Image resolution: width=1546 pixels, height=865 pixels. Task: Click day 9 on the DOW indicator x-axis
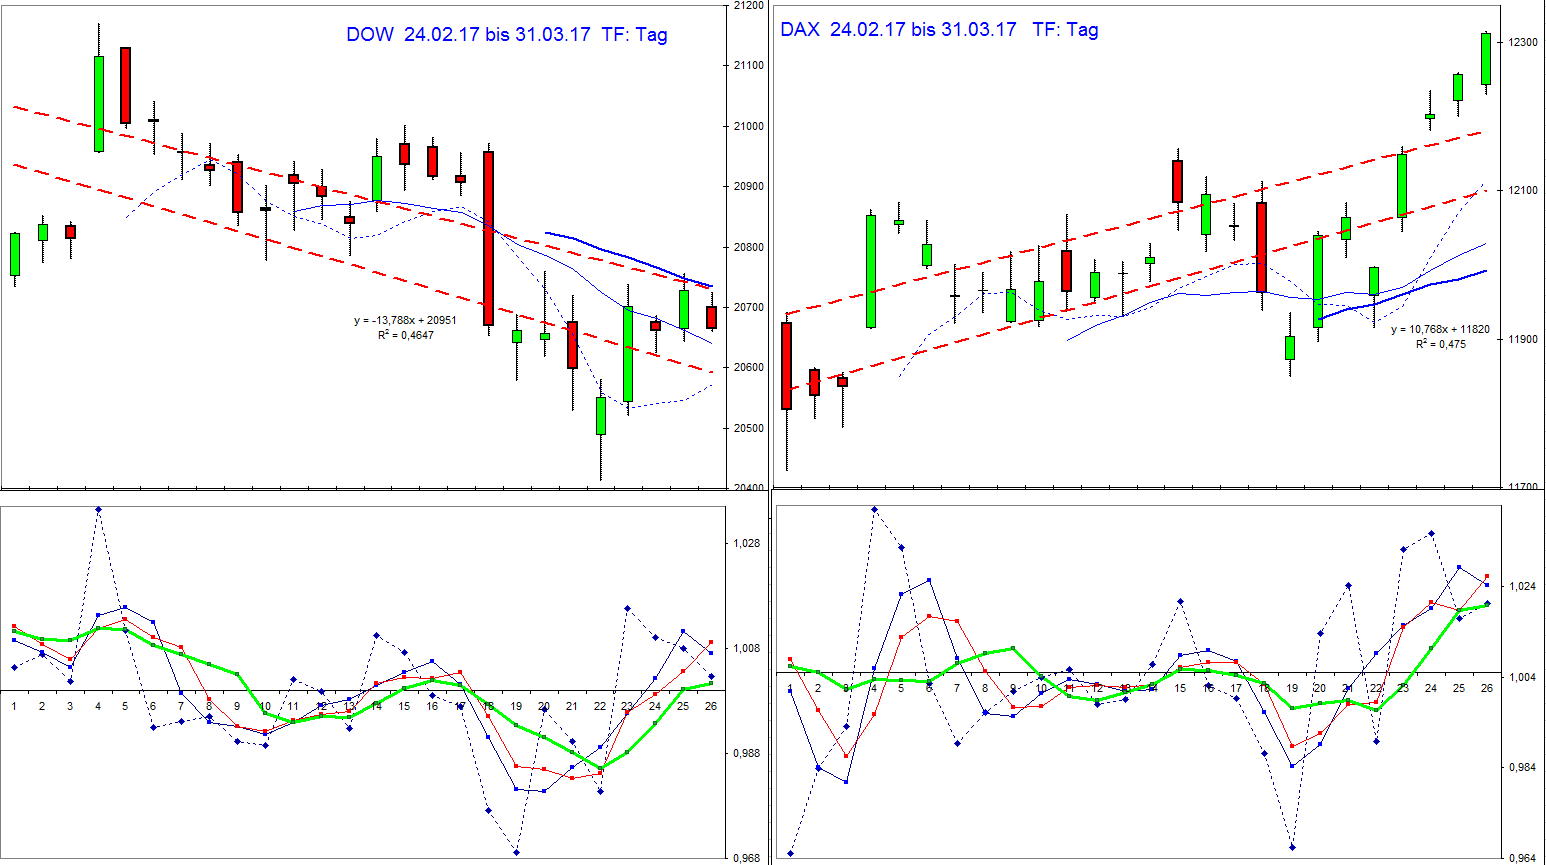tap(237, 706)
